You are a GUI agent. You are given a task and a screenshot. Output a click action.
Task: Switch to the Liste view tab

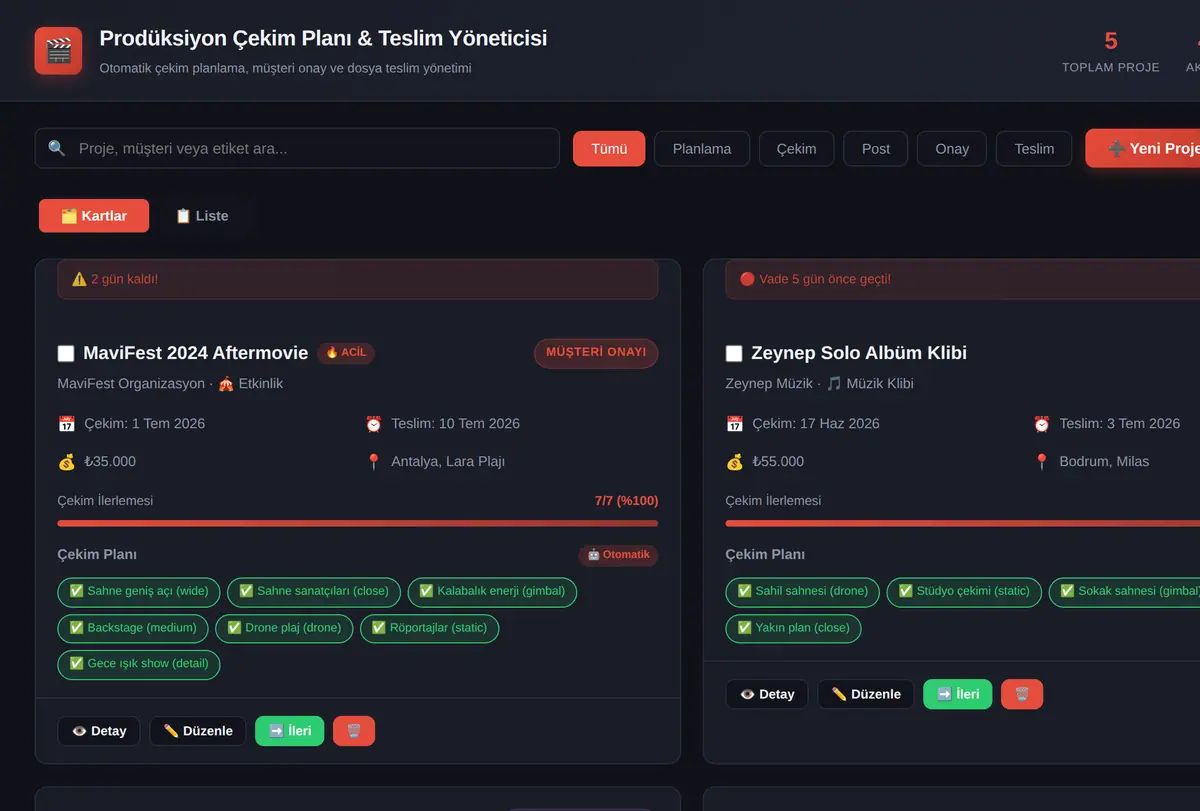pyautogui.click(x=202, y=216)
